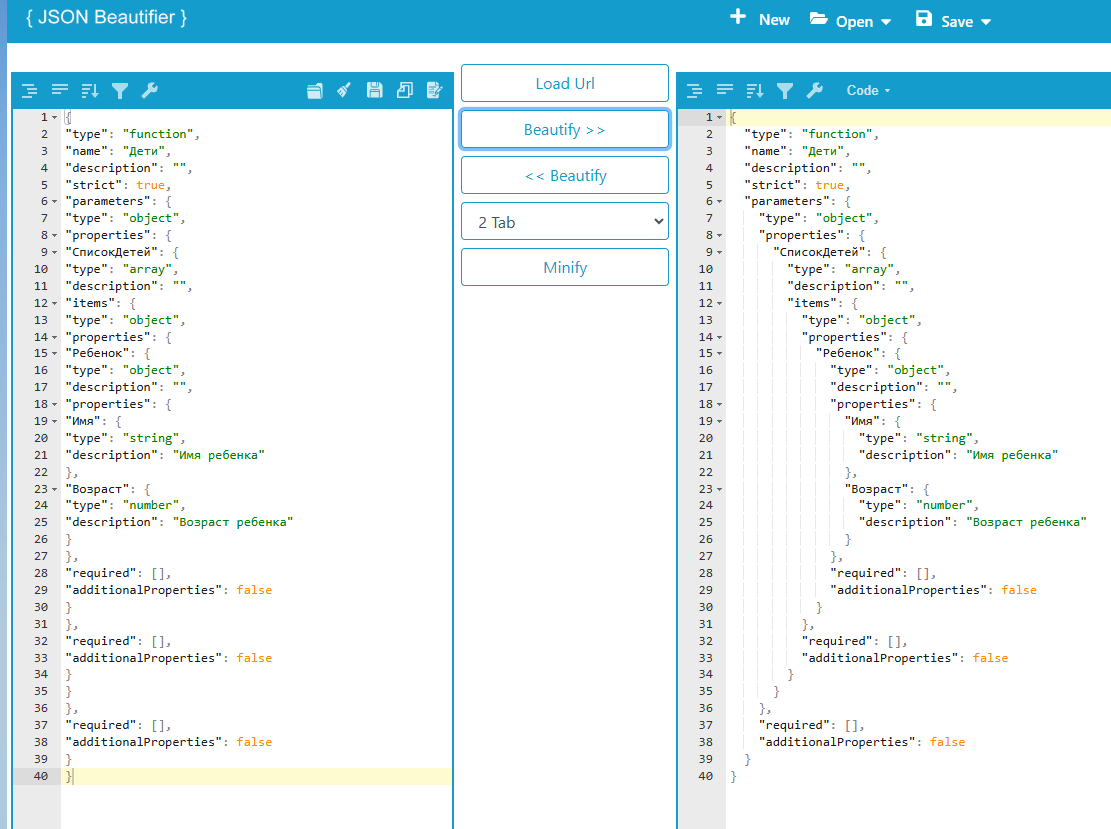
Task: Collapse "properties" fold at line 14, right editor
Action: pyautogui.click(x=720, y=338)
